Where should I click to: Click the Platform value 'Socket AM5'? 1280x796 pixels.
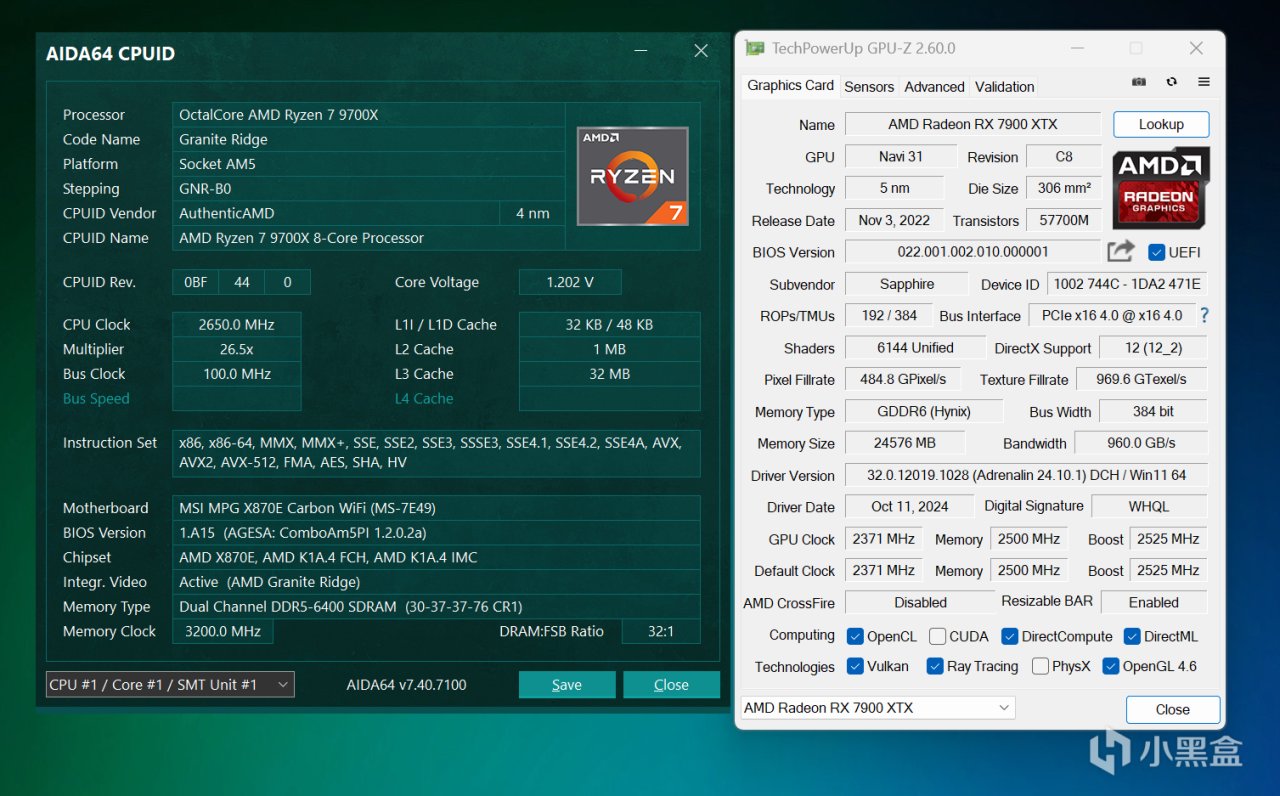(x=368, y=164)
